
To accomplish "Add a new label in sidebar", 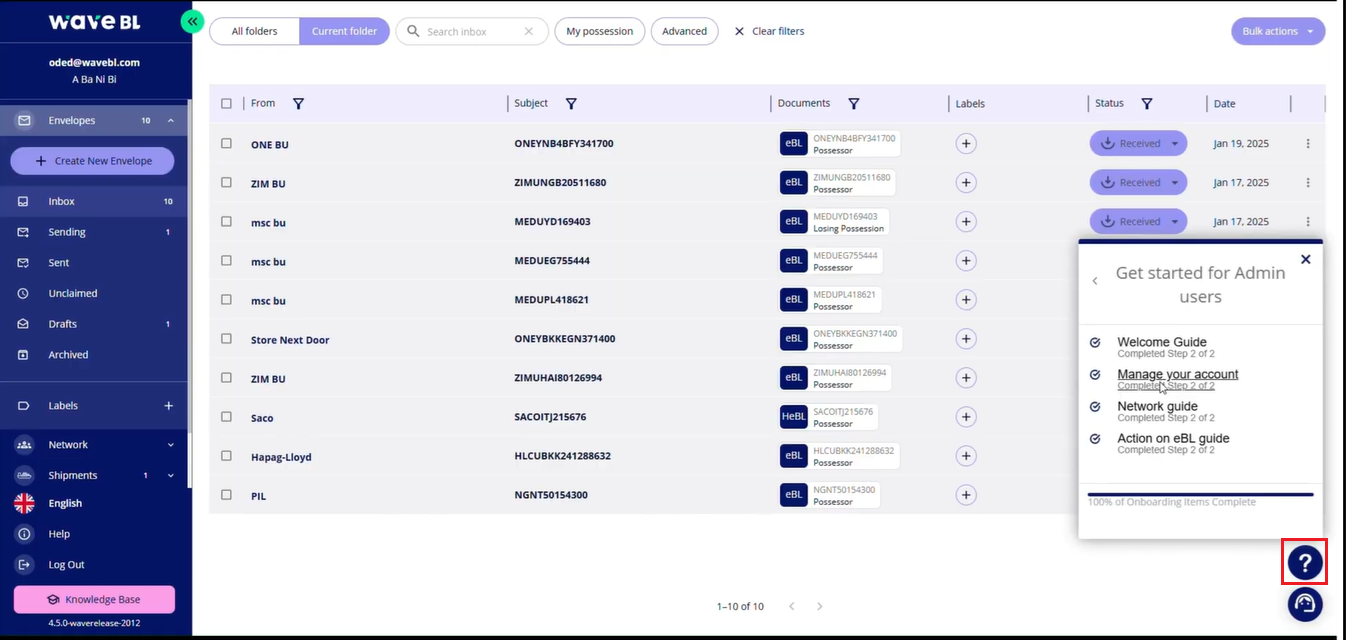I will 169,406.
